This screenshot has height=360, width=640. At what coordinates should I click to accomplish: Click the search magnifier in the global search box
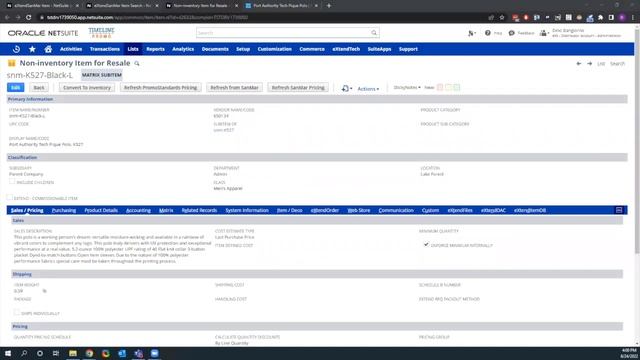coord(374,33)
